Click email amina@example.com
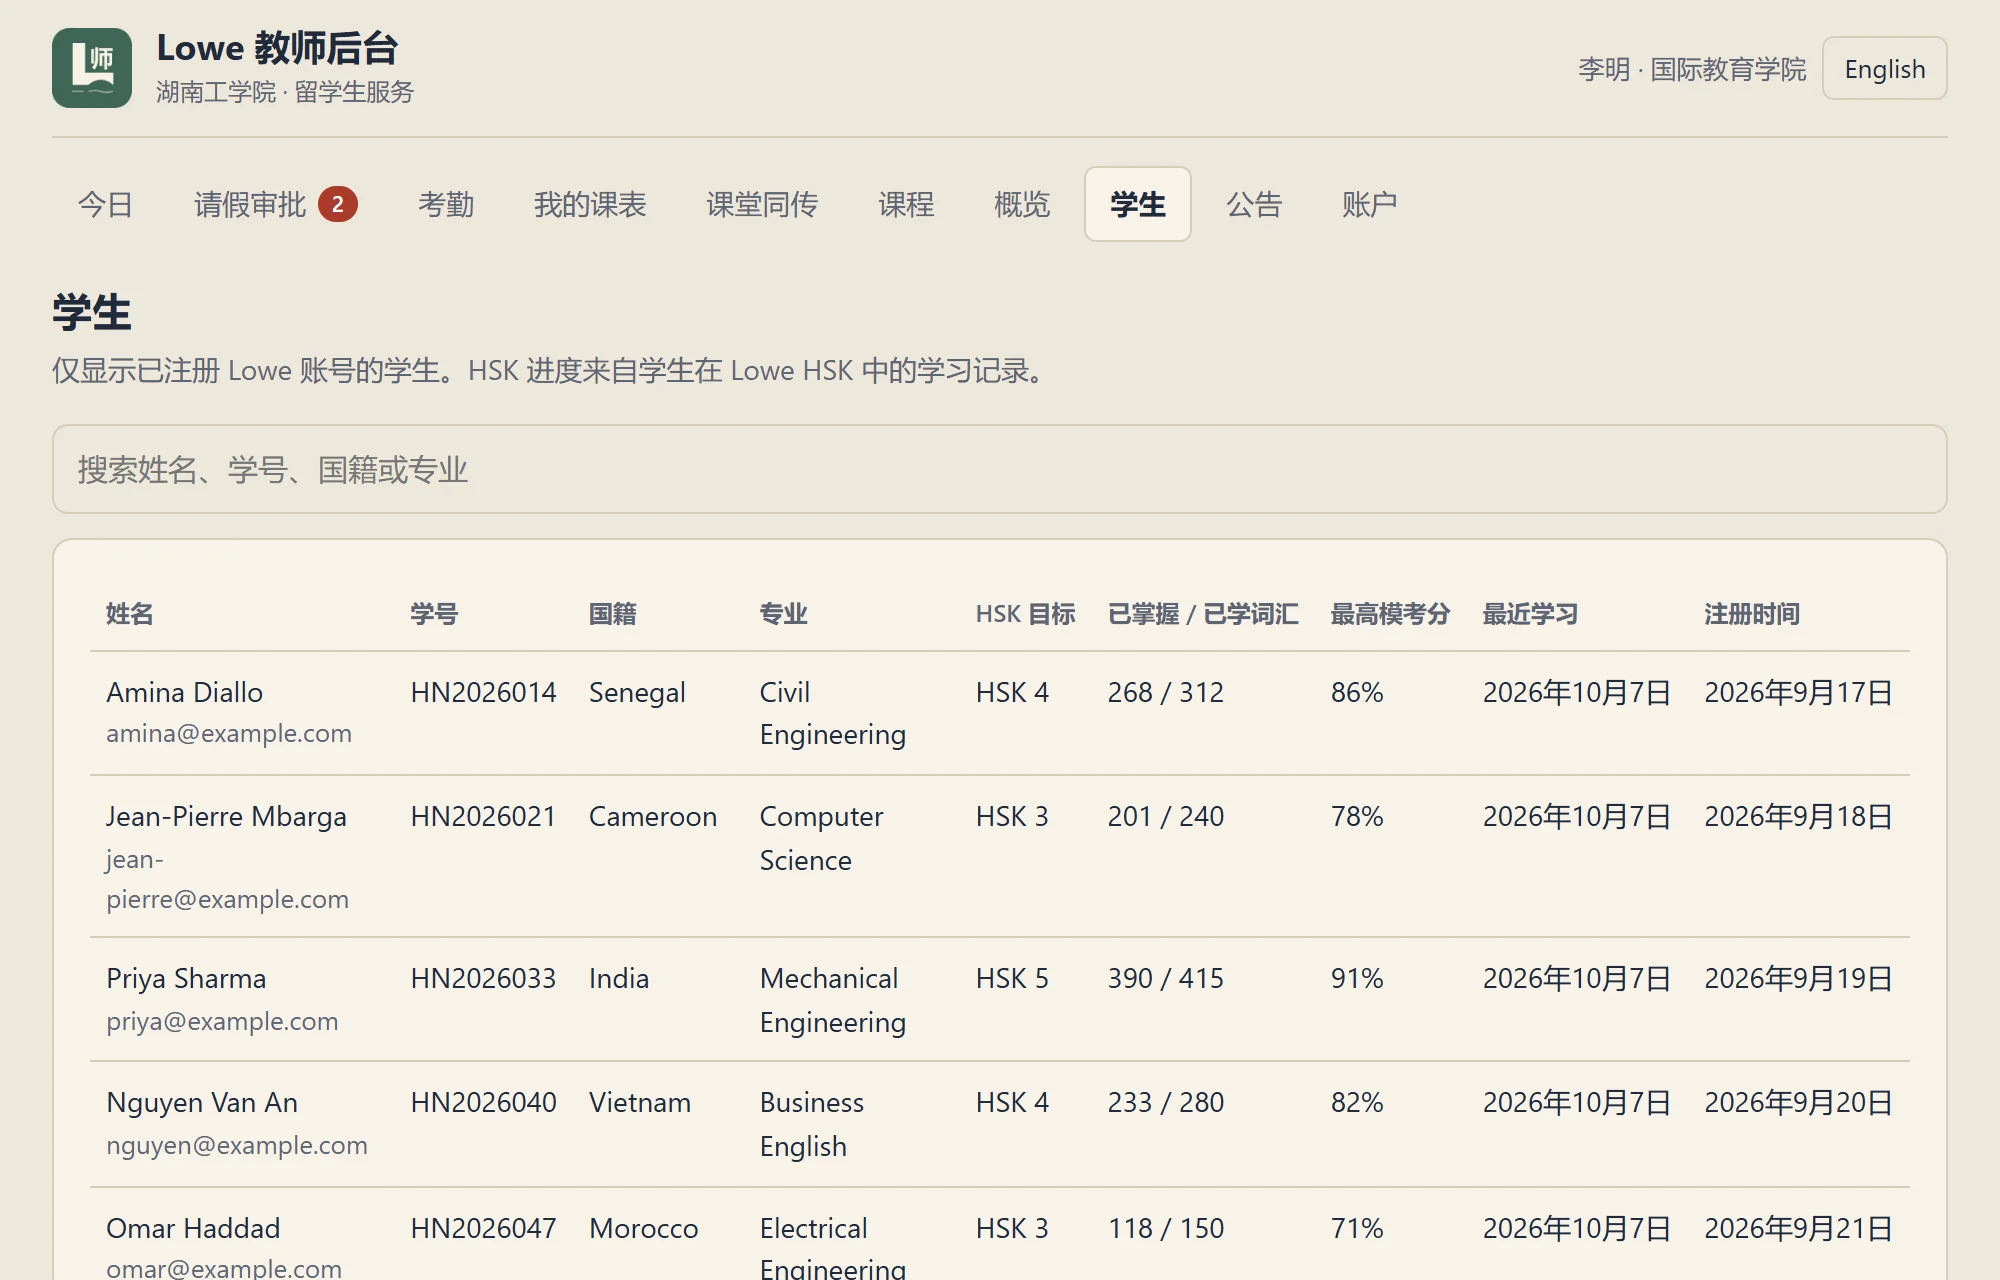Screen dimensions: 2000x1280 [229, 733]
